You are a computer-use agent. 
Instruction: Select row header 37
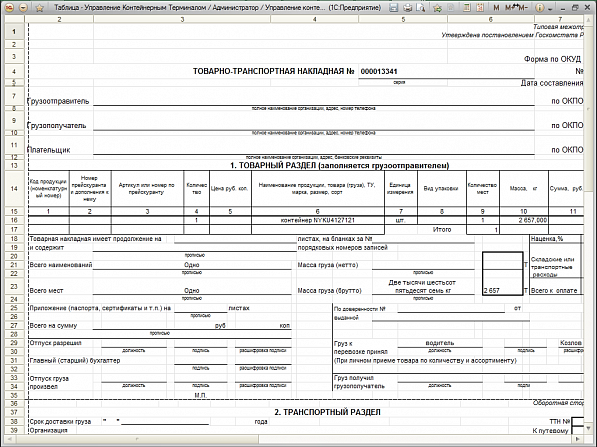point(14,412)
